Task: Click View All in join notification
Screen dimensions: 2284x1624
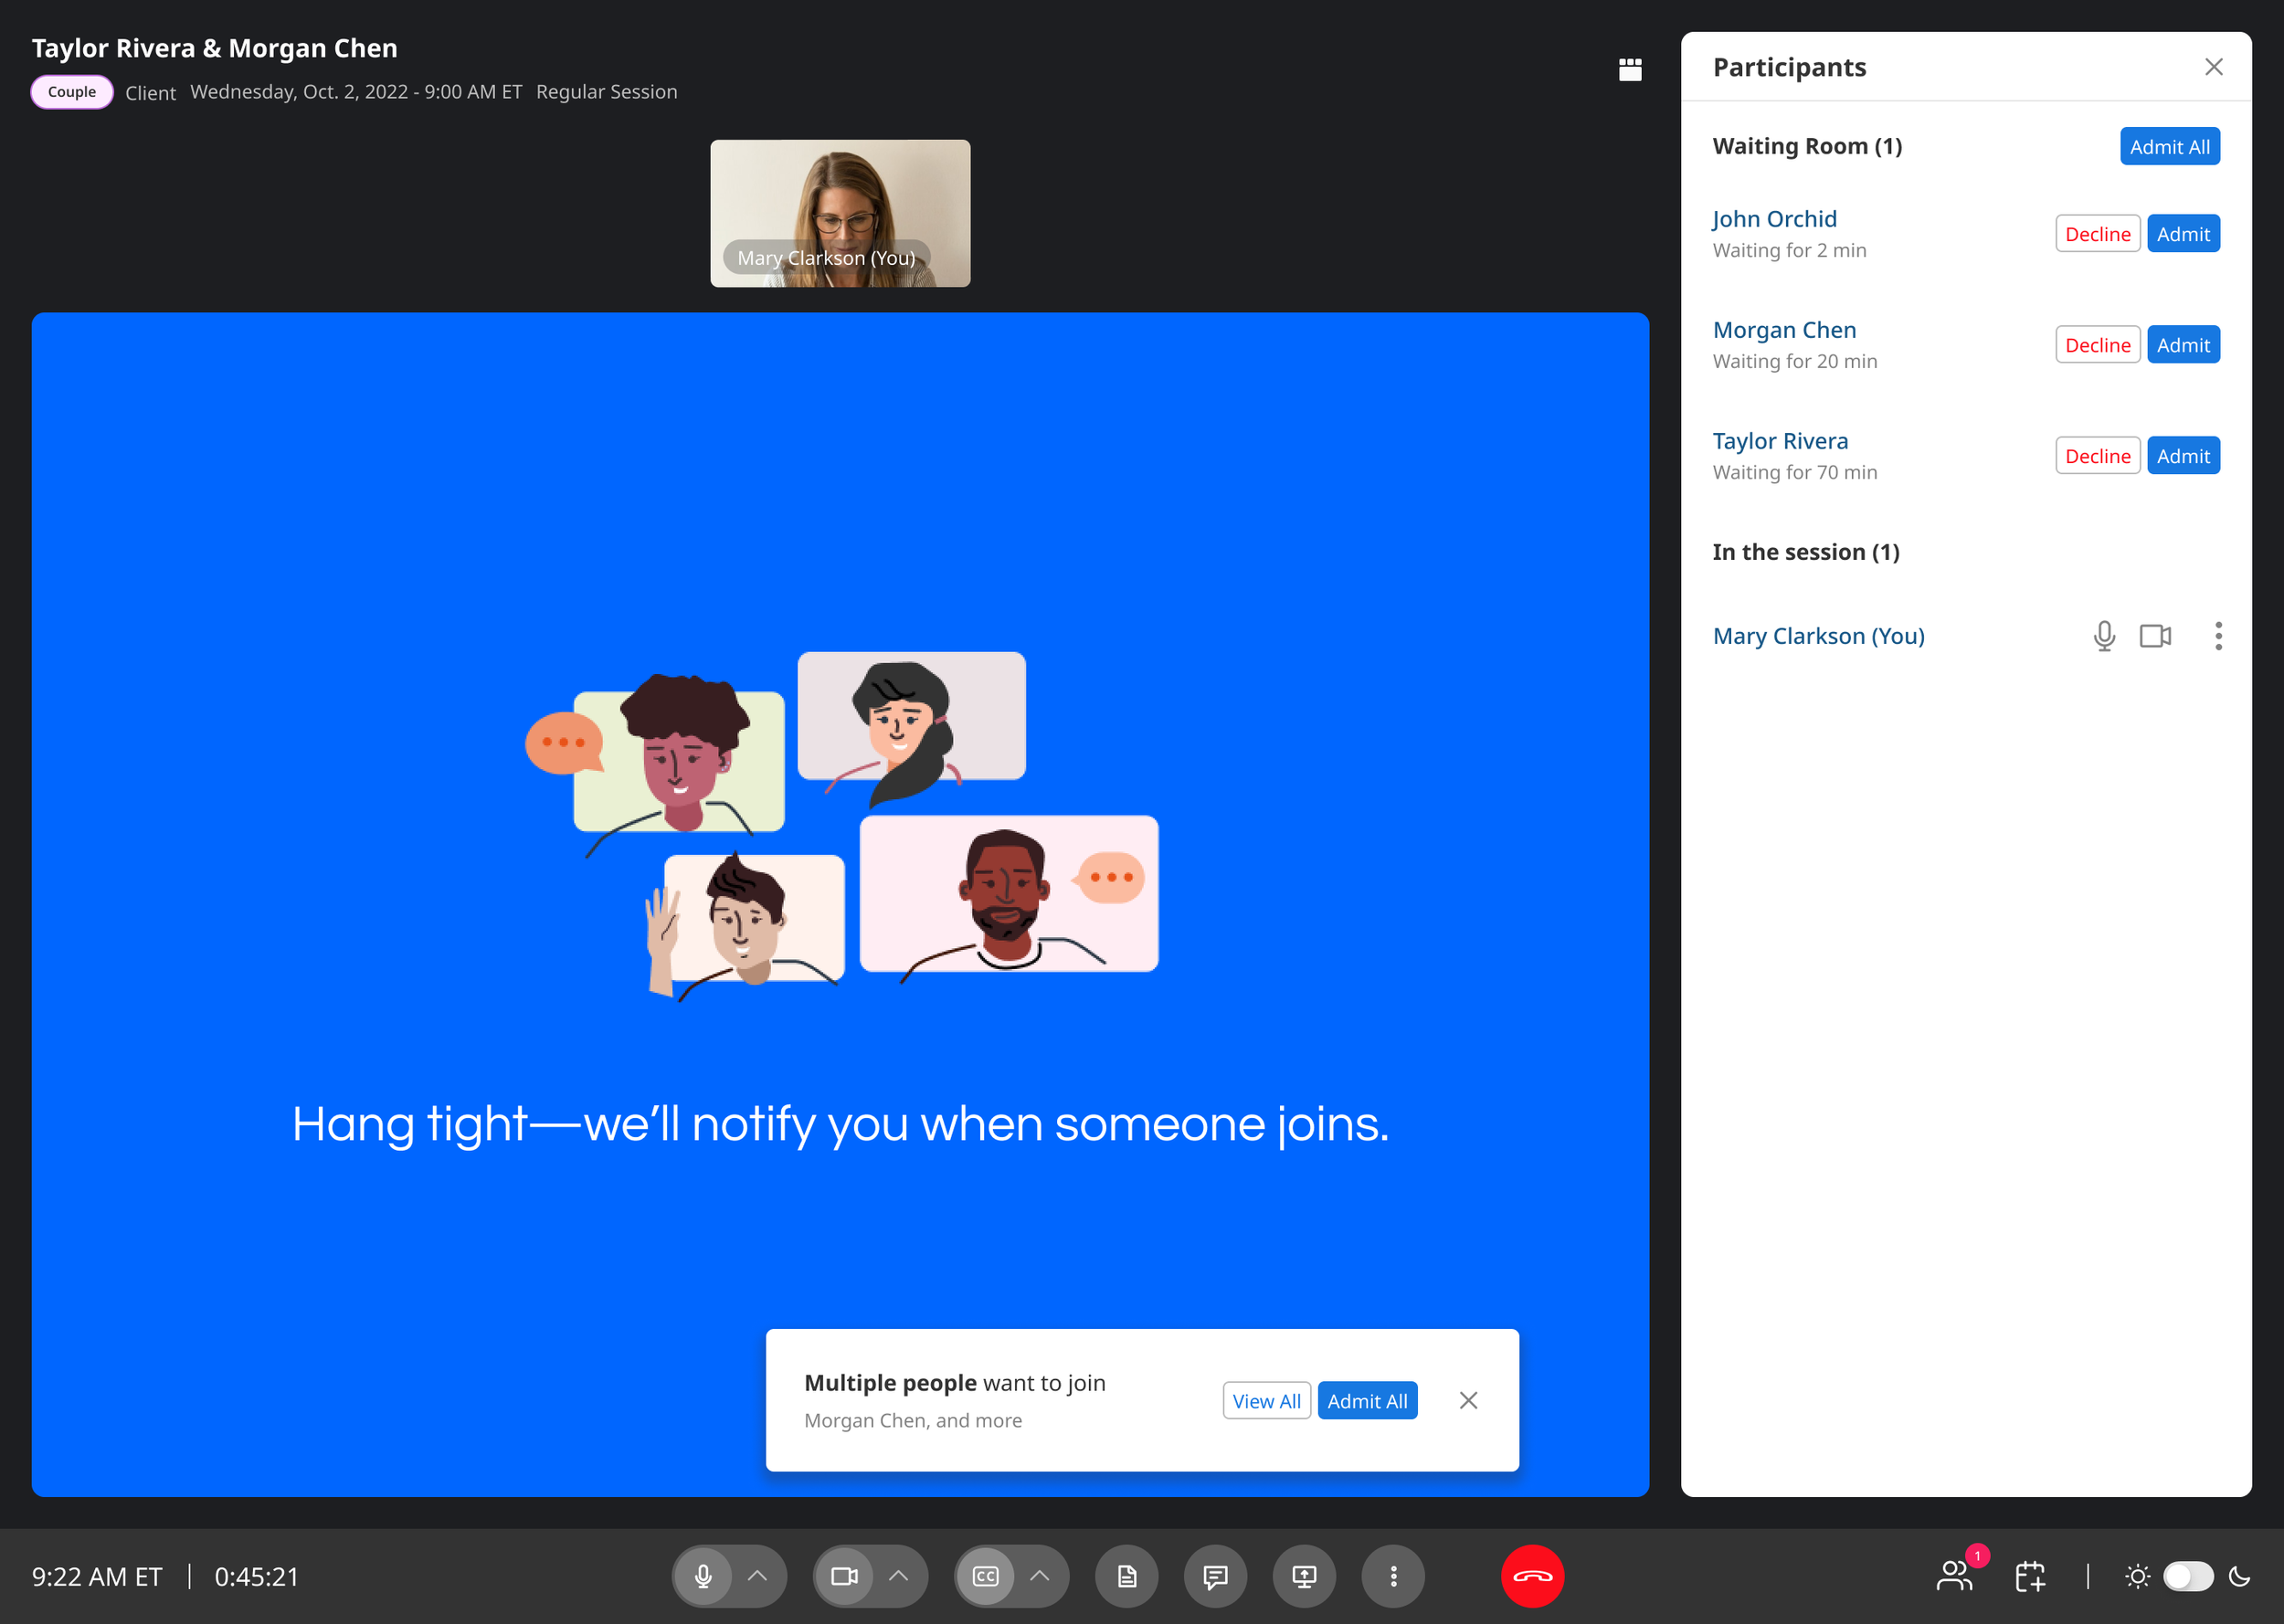Action: tap(1266, 1401)
